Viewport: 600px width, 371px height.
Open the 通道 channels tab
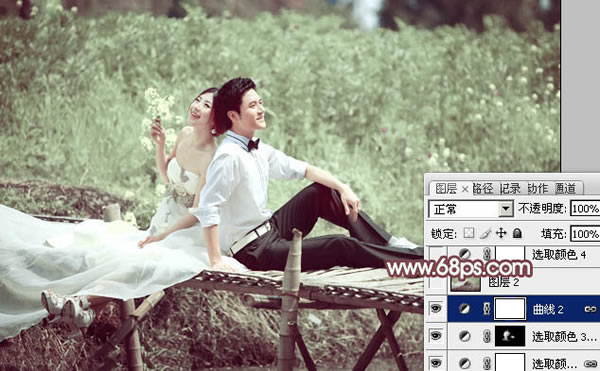pyautogui.click(x=566, y=189)
